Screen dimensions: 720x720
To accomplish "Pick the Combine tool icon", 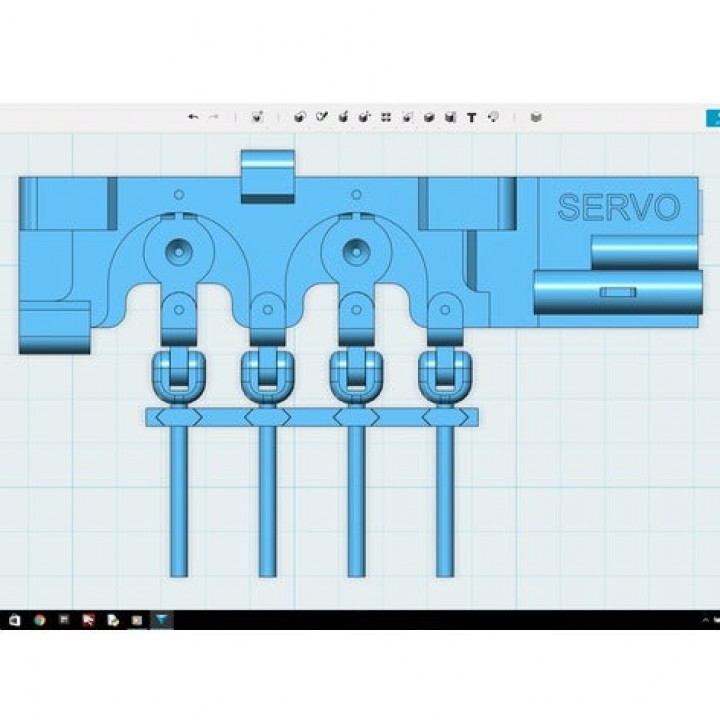I will point(429,117).
